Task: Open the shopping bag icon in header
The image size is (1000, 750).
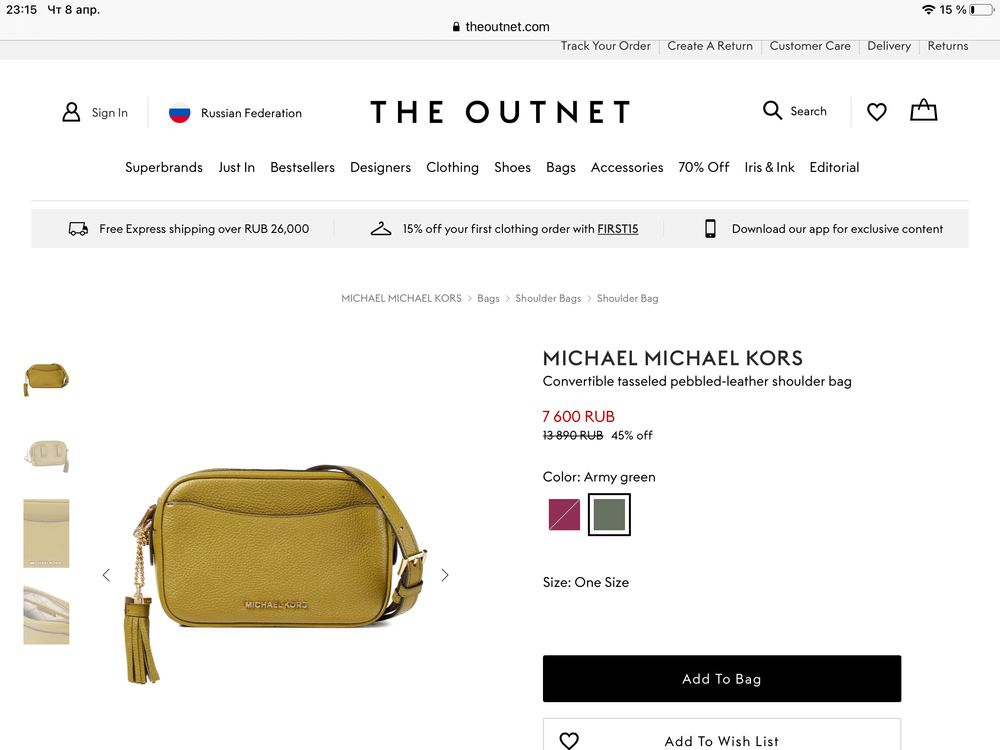Action: pyautogui.click(x=923, y=110)
